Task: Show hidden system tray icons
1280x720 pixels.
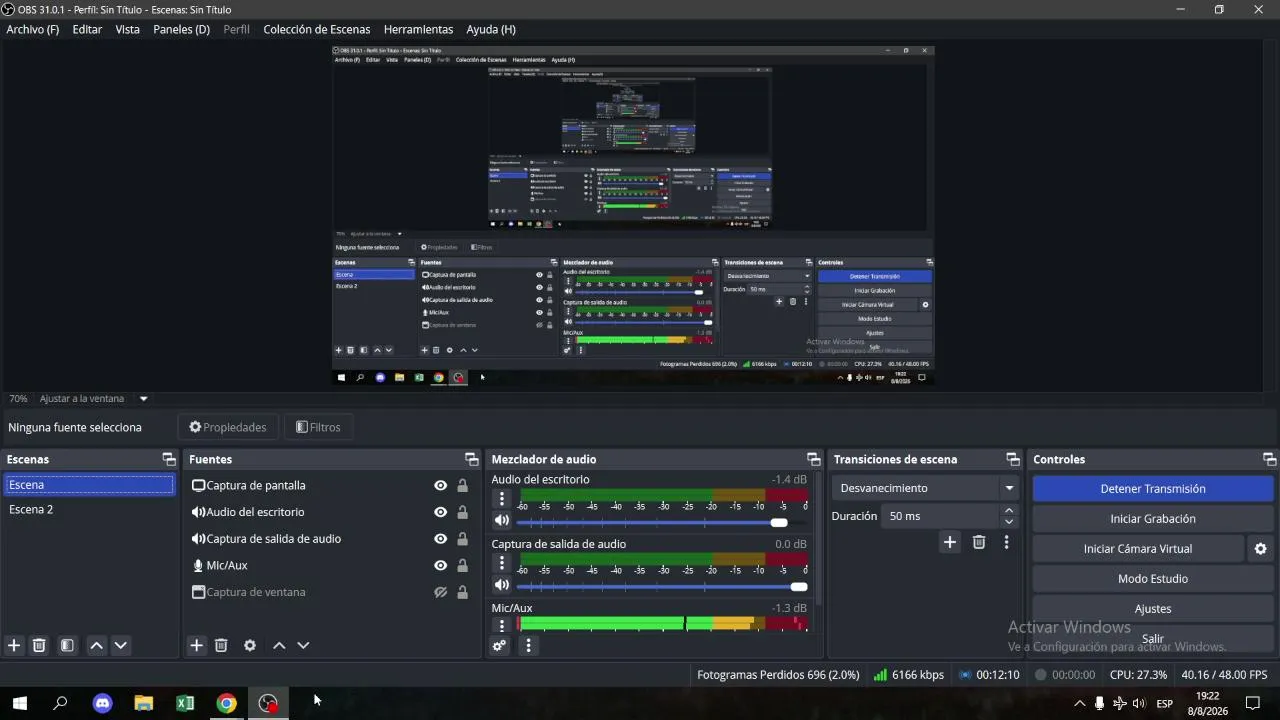Action: click(x=1079, y=704)
